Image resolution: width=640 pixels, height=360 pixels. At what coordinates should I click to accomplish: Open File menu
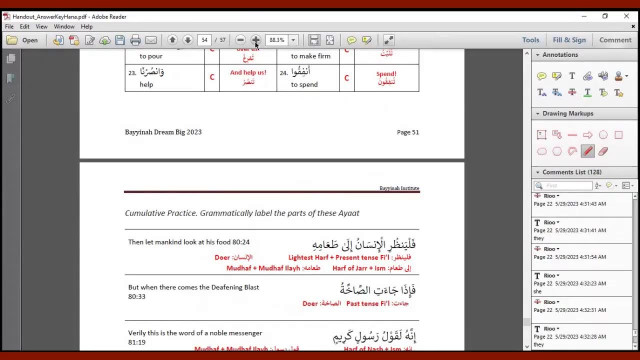[9, 27]
